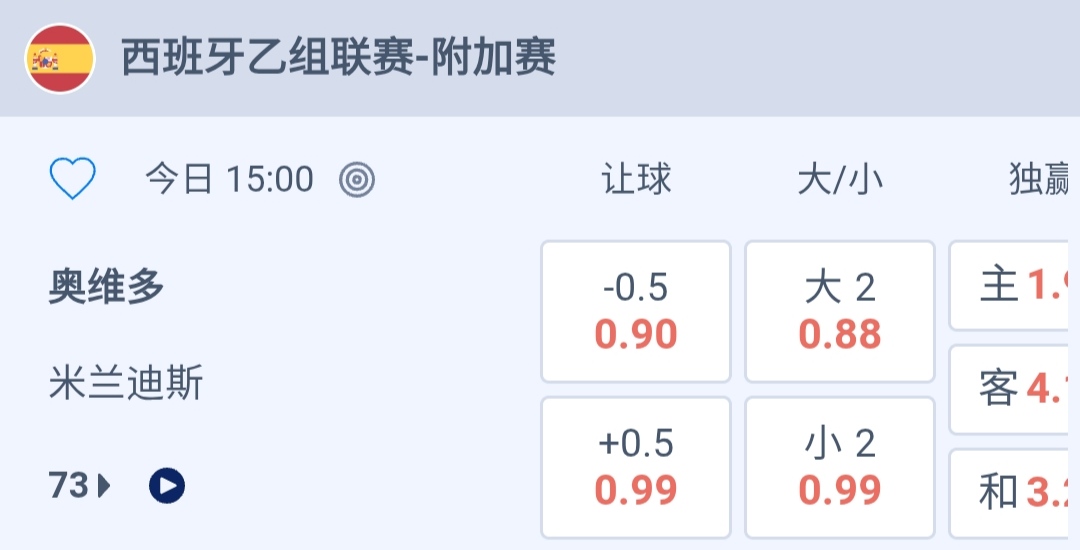Click the Spain flag icon
This screenshot has height=550, width=1080.
tap(60, 59)
